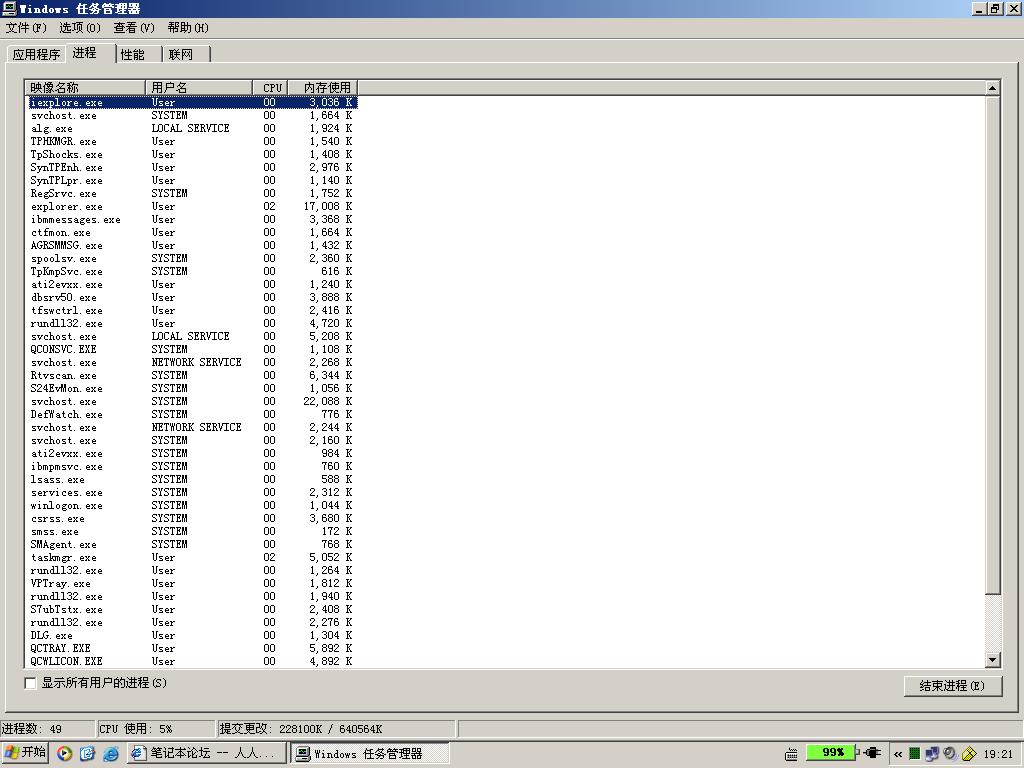Open Windows Media Player from quick launch
The width and height of the screenshot is (1024, 768).
click(65, 754)
